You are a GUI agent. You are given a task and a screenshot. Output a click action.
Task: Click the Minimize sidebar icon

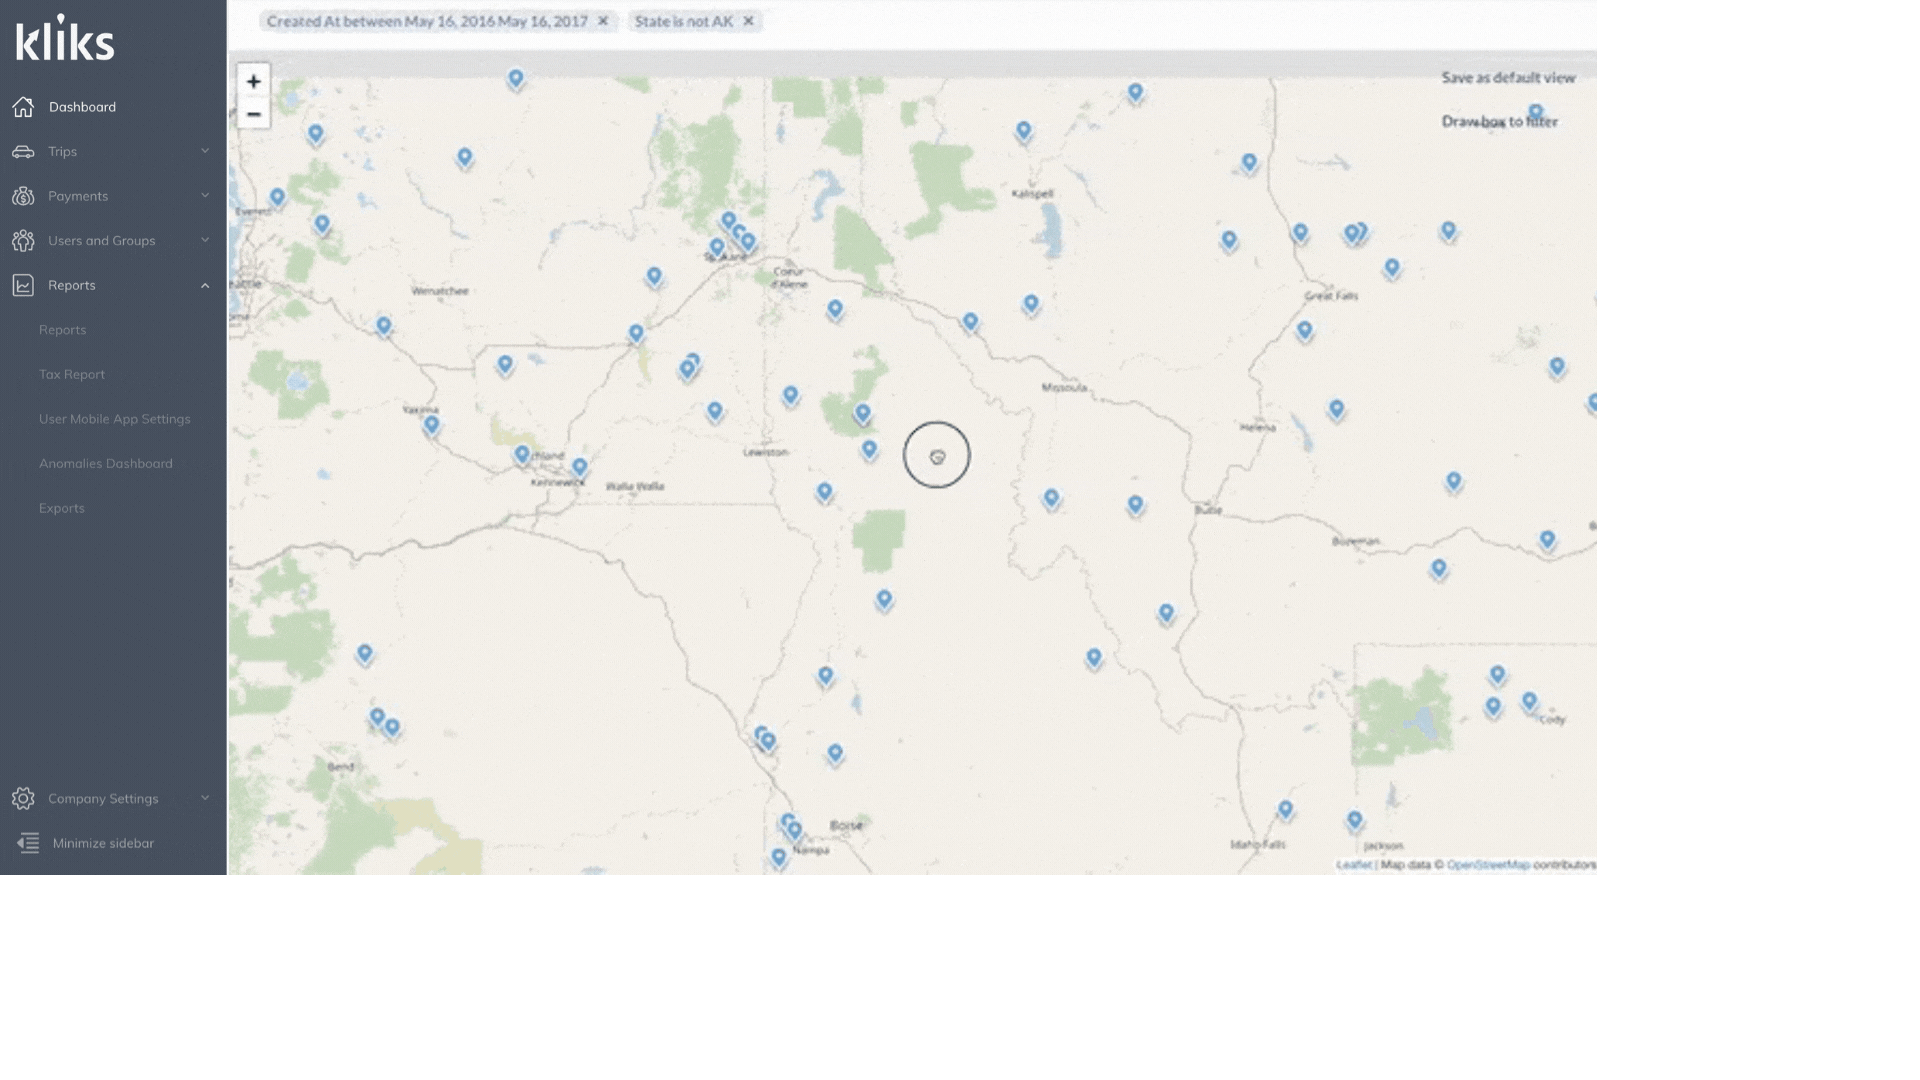[28, 844]
